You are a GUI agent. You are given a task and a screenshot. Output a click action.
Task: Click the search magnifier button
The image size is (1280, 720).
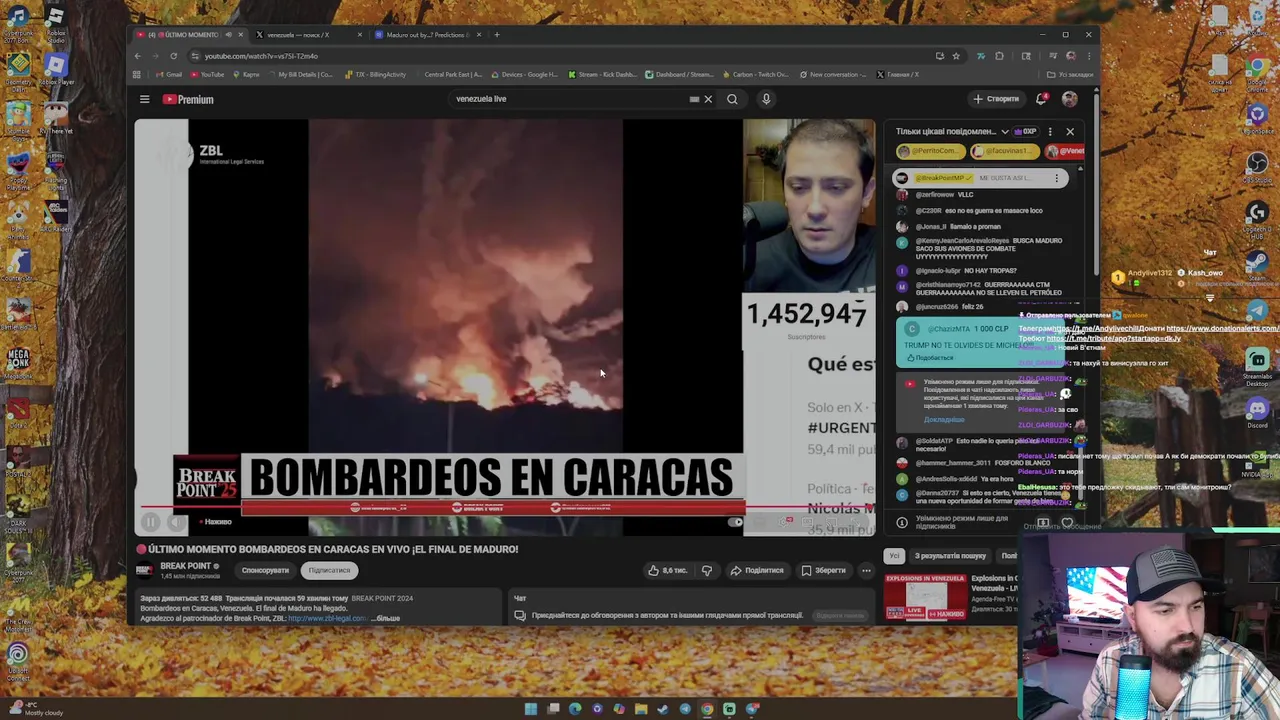coord(732,99)
